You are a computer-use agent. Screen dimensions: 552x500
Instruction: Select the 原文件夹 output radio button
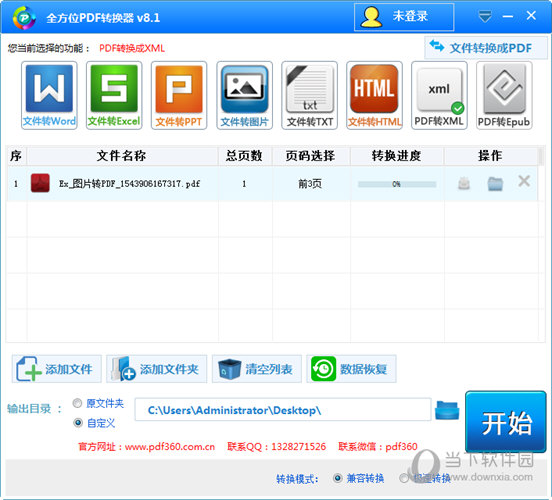(77, 403)
